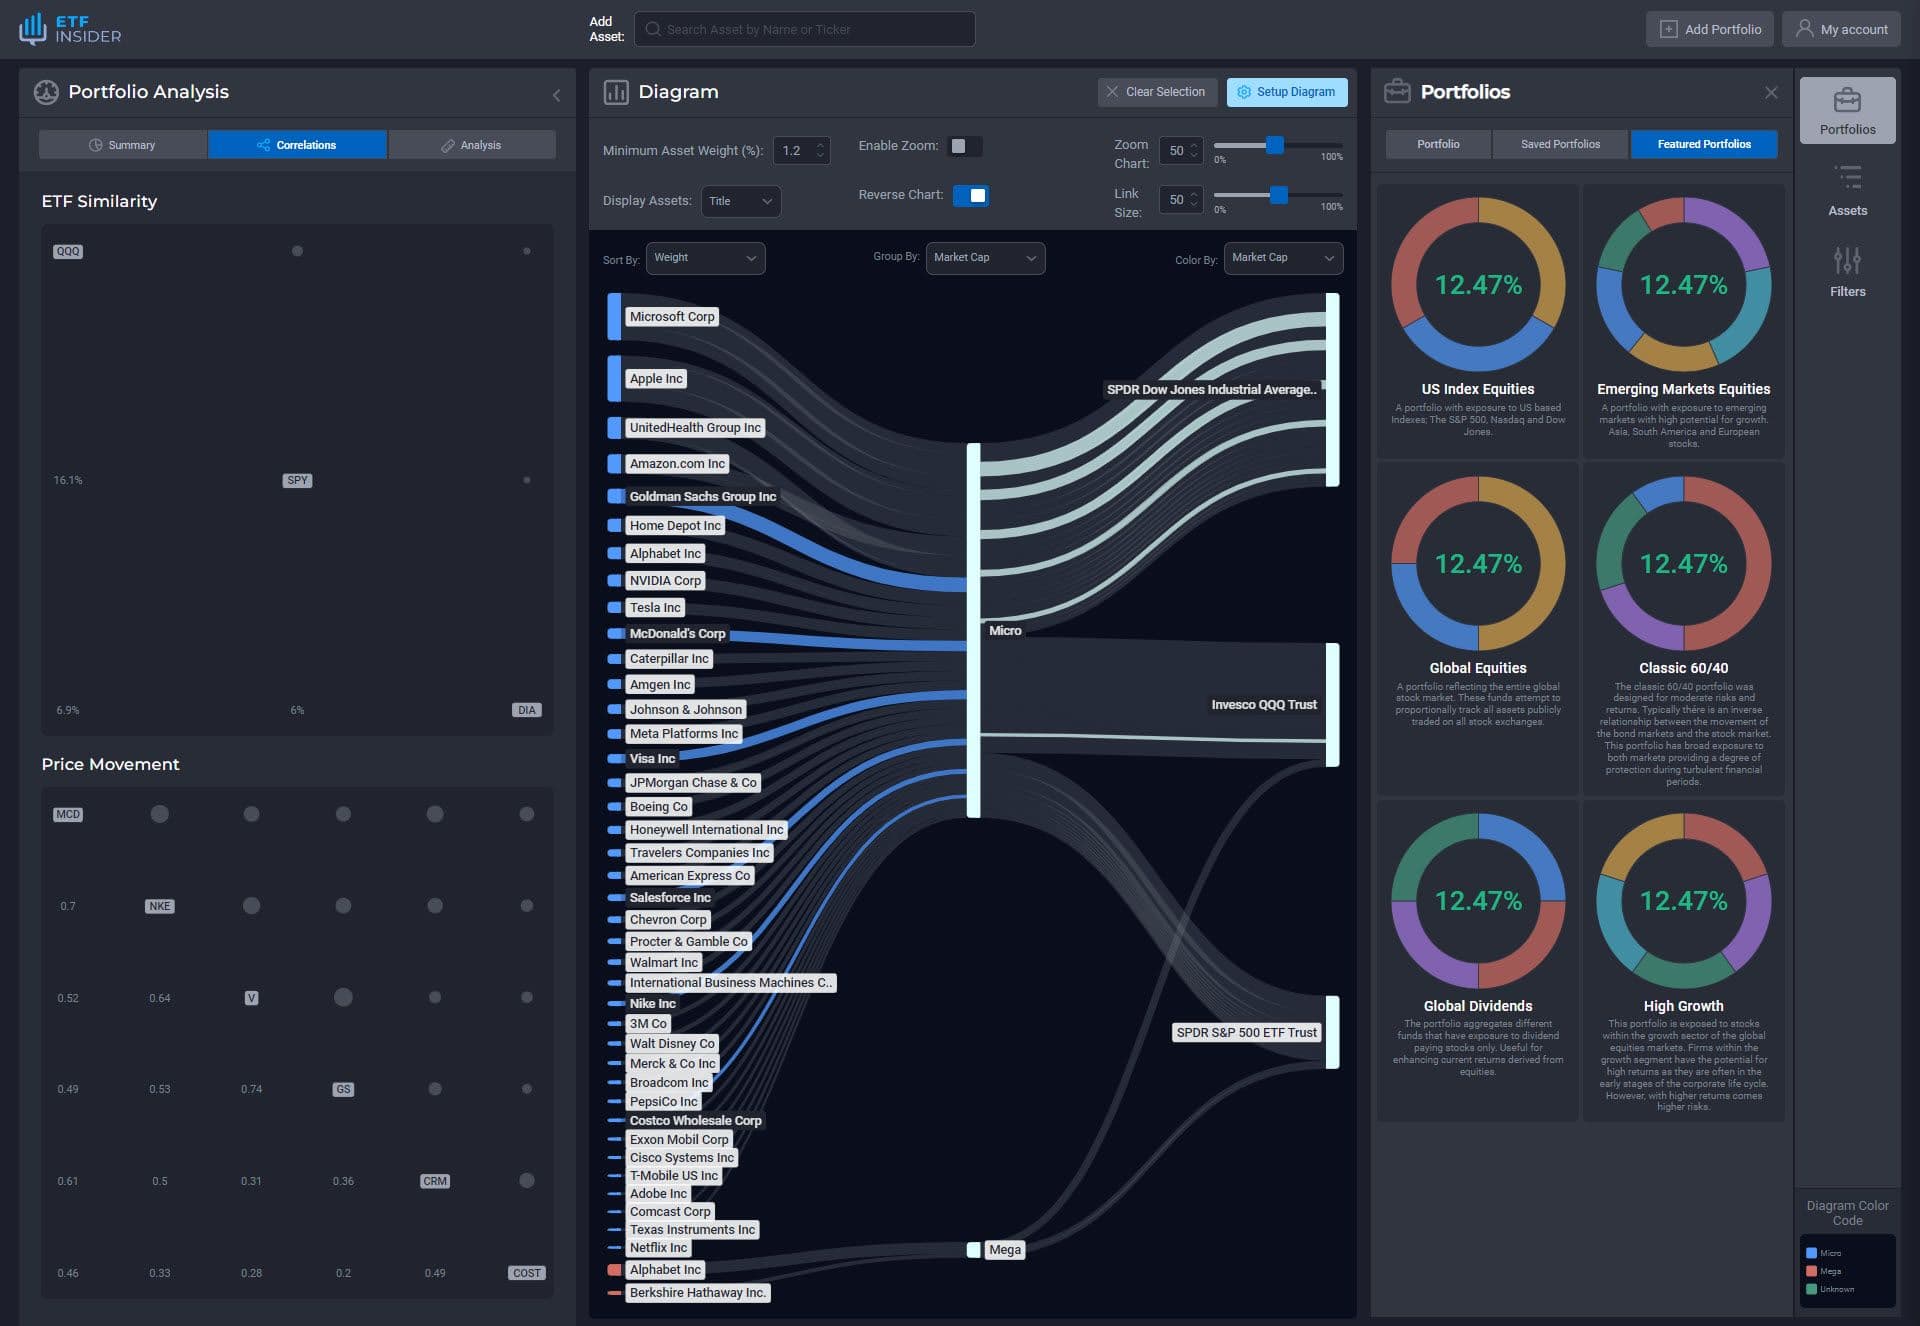Switch to the Analysis tab
Viewport: 1920px width, 1326px height.
click(471, 145)
